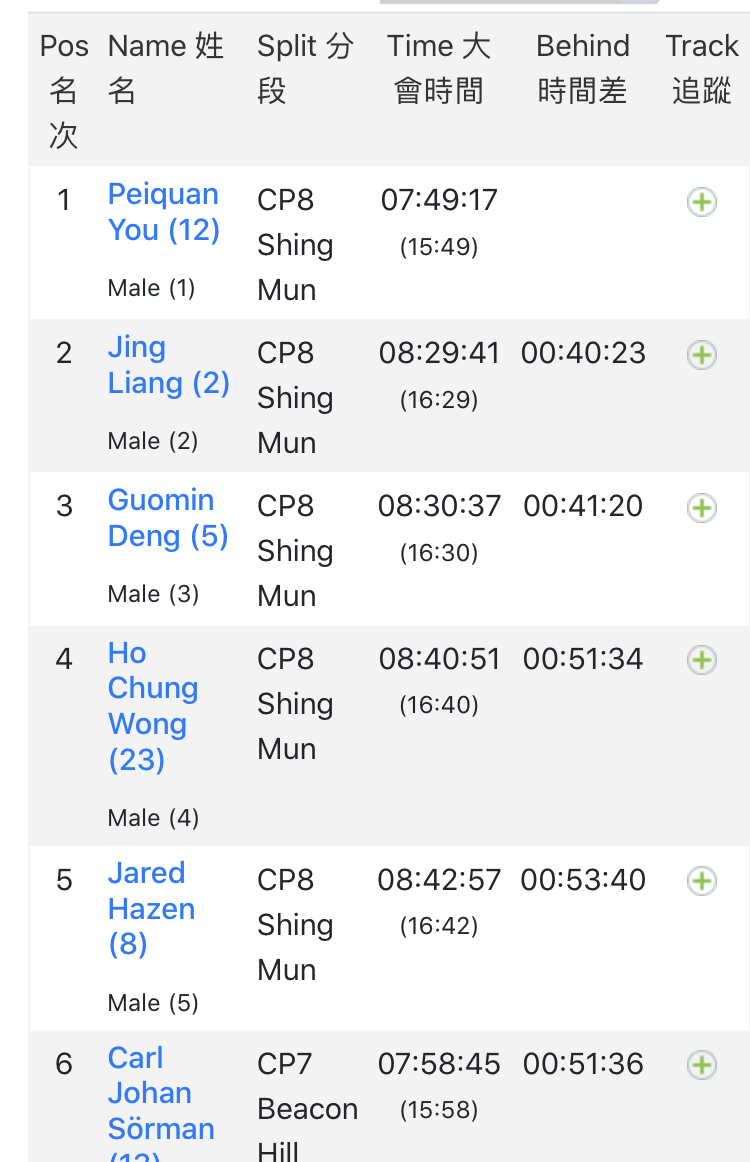Image resolution: width=750 pixels, height=1162 pixels.
Task: Sort by the Time 大會時間 column header
Action: [x=439, y=68]
